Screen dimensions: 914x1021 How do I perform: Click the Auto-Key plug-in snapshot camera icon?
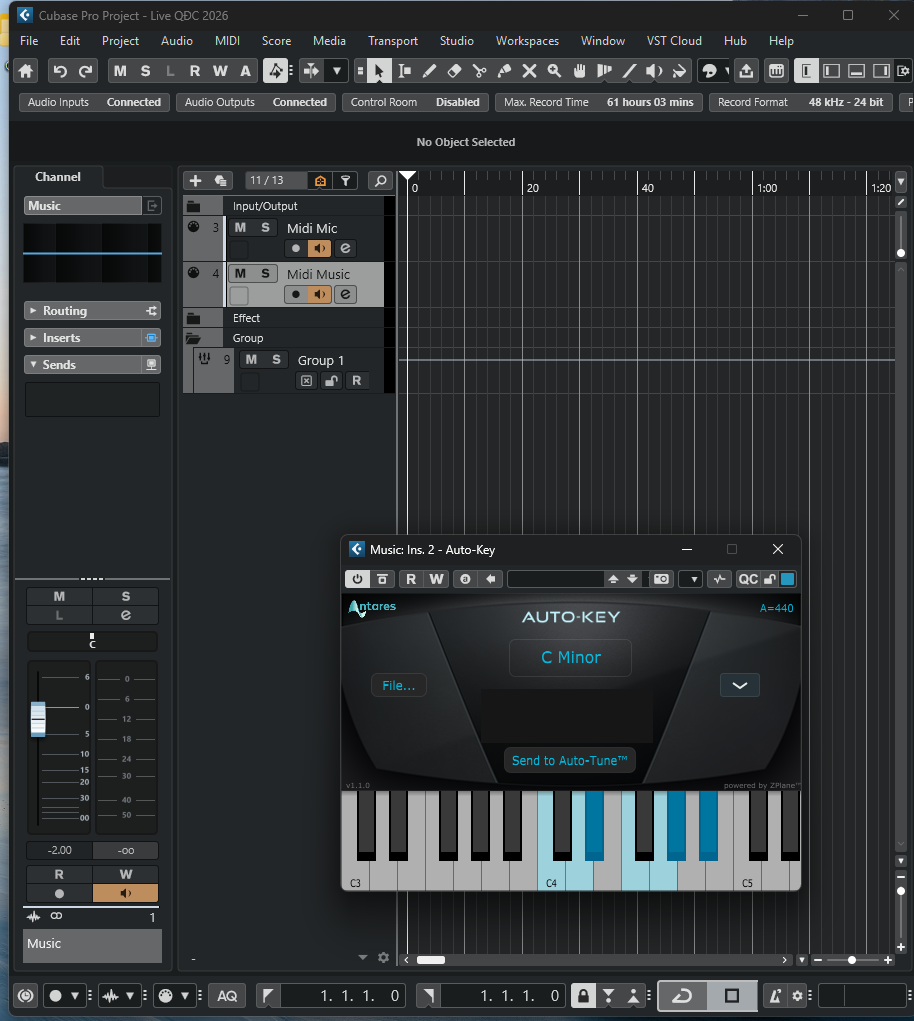[x=661, y=579]
